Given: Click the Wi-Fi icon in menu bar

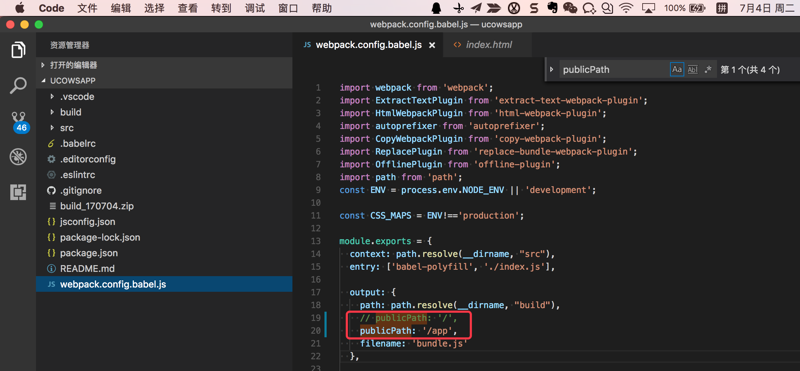Looking at the screenshot, I should (626, 8).
